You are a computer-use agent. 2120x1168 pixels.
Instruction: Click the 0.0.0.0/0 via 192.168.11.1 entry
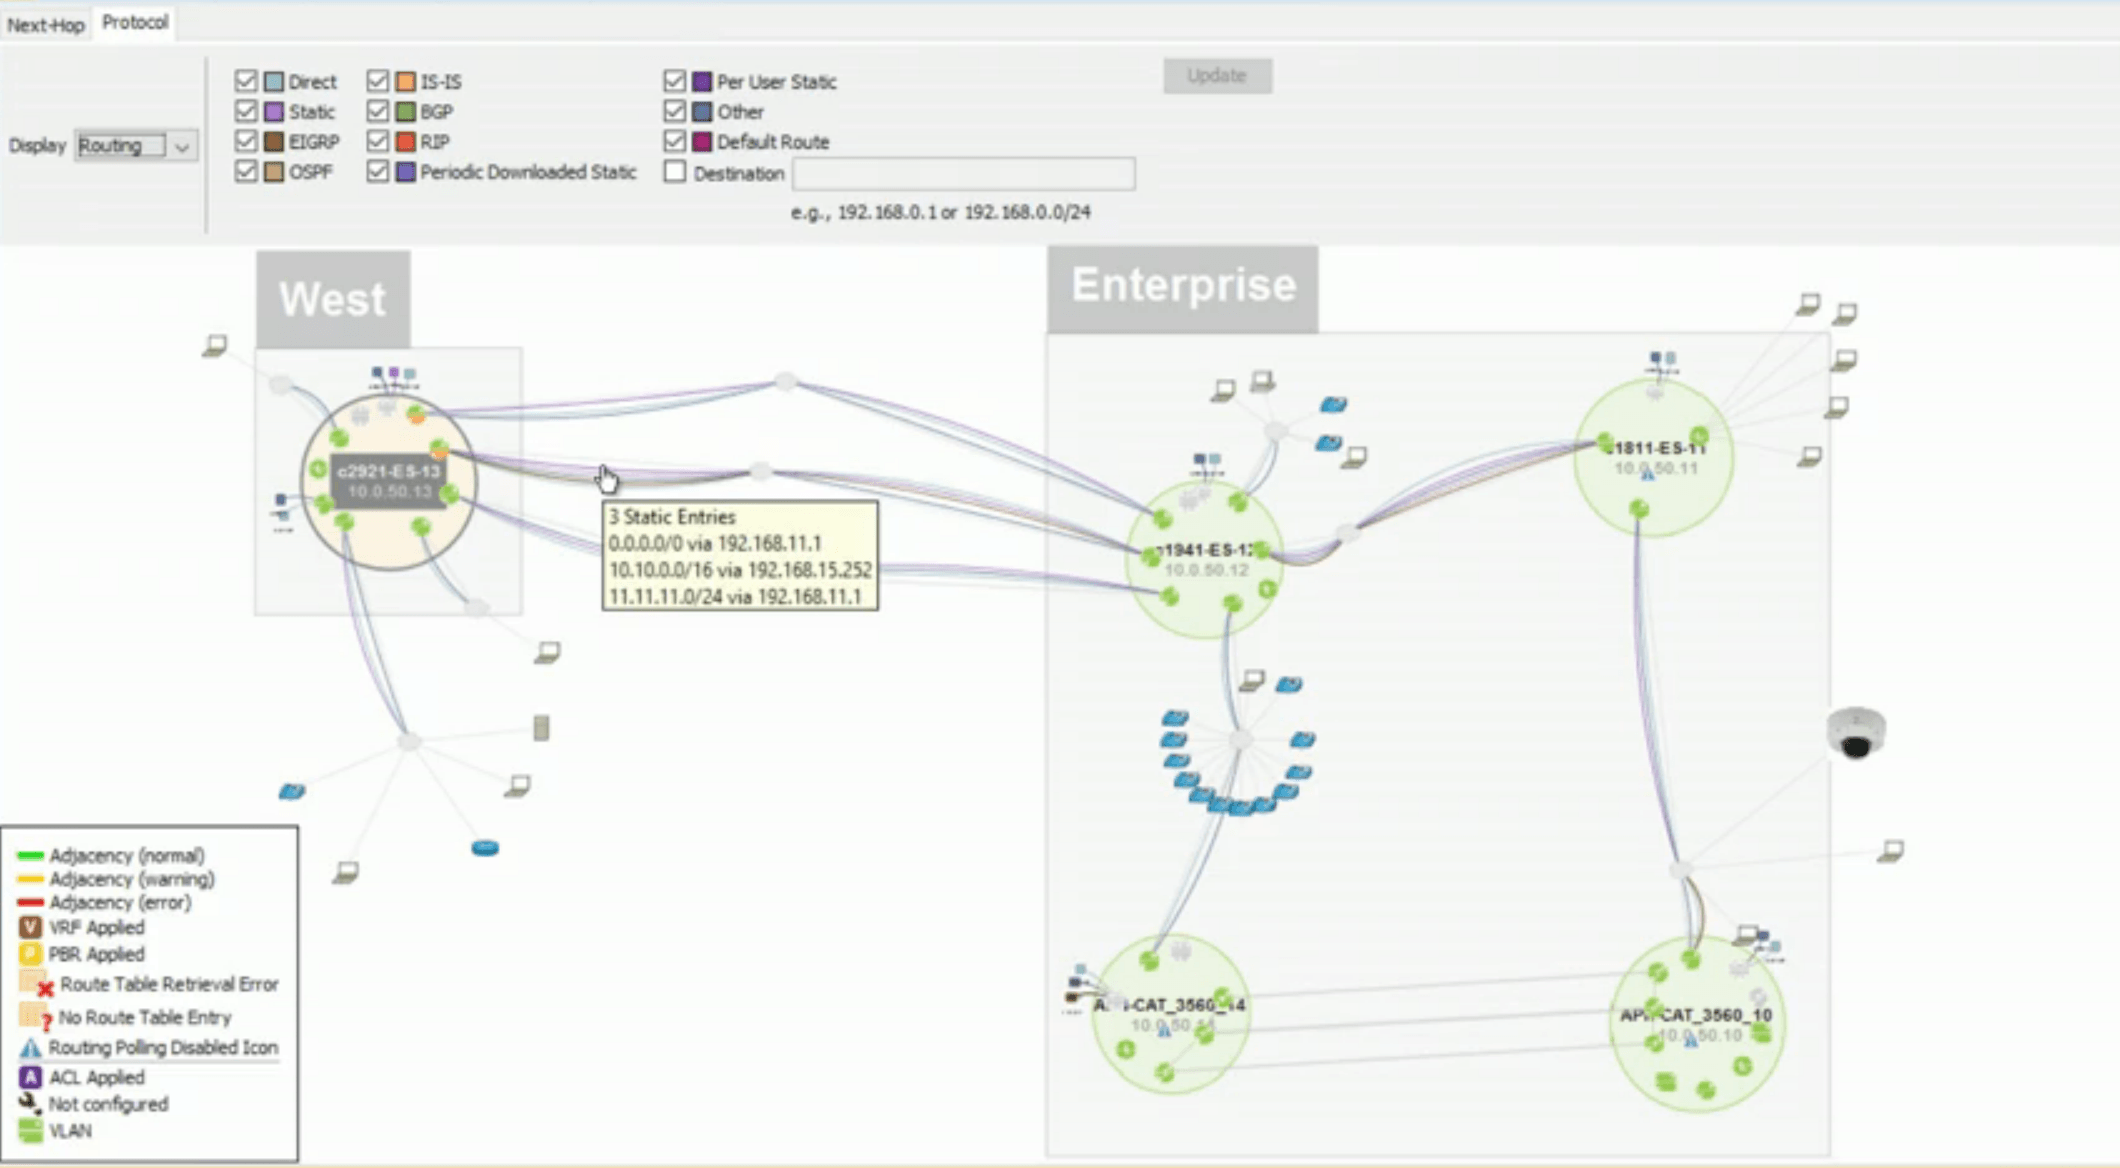715,543
